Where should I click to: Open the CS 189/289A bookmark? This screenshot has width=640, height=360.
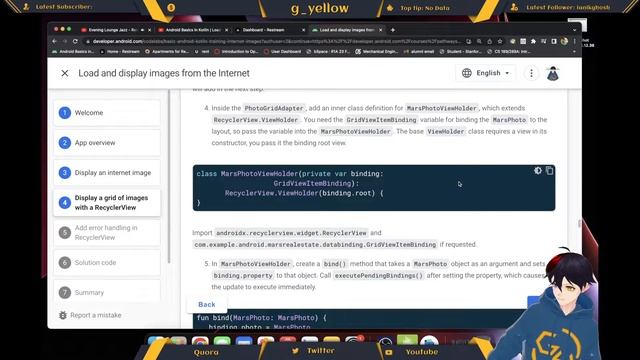coord(510,52)
